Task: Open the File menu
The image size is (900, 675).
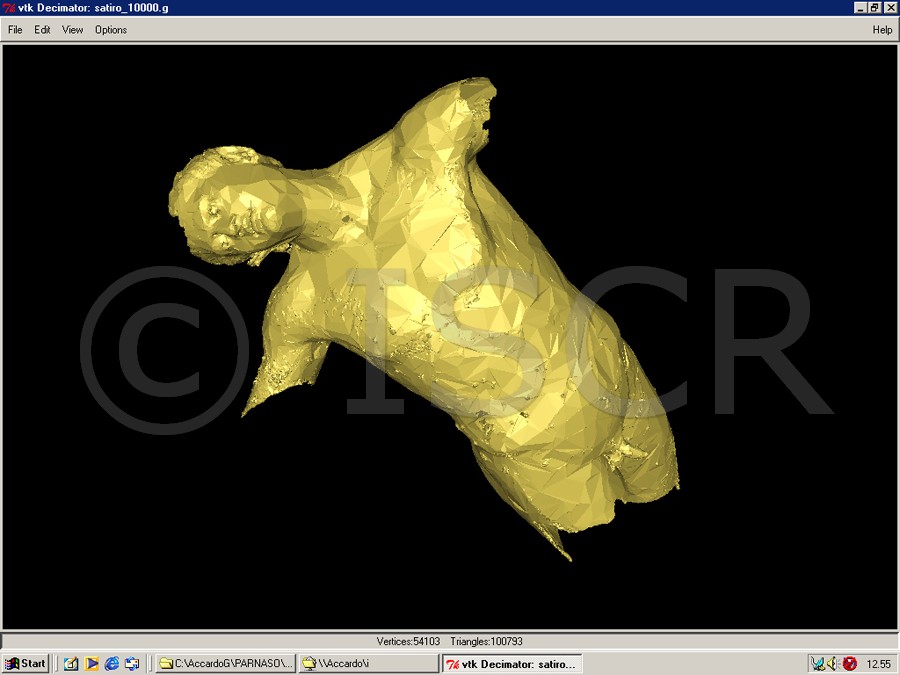Action: tap(15, 30)
